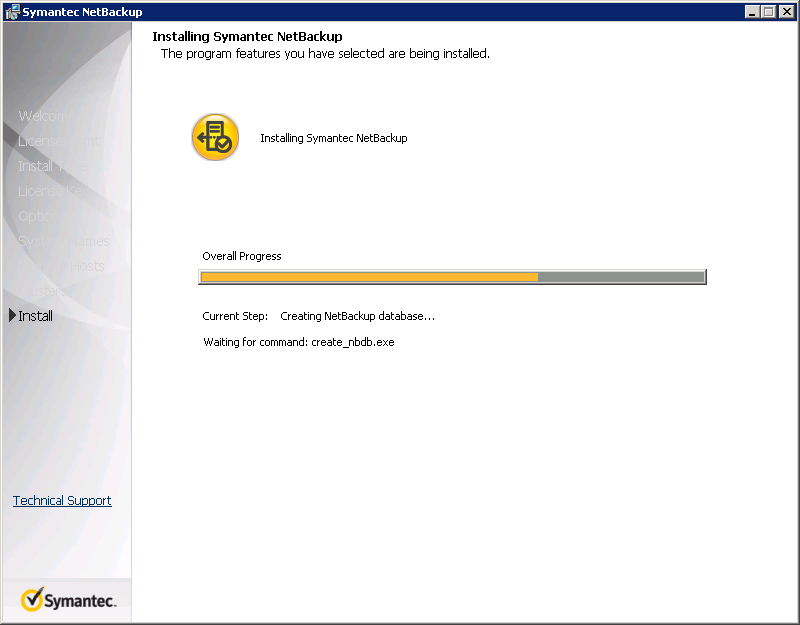Click "Waiting for command: create_nbdb.exe" text
Image resolution: width=800 pixels, height=625 pixels.
tap(299, 342)
